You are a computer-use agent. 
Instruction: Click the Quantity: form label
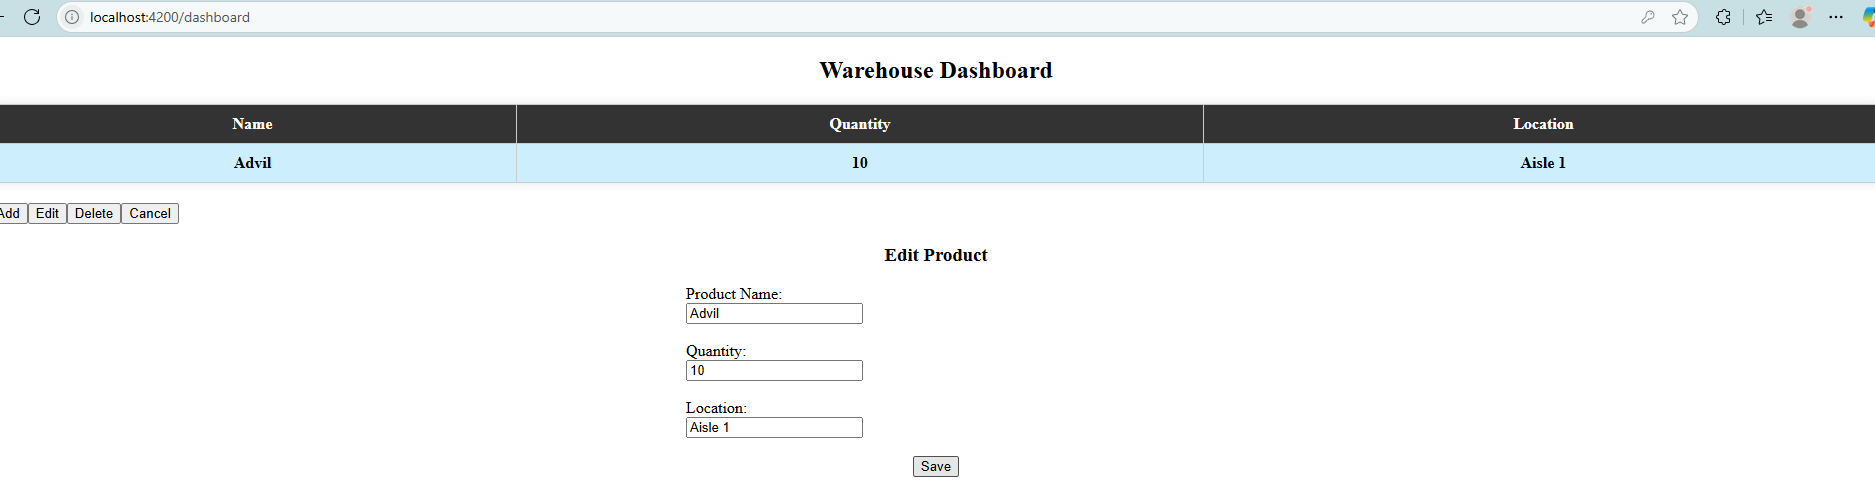[x=716, y=351]
